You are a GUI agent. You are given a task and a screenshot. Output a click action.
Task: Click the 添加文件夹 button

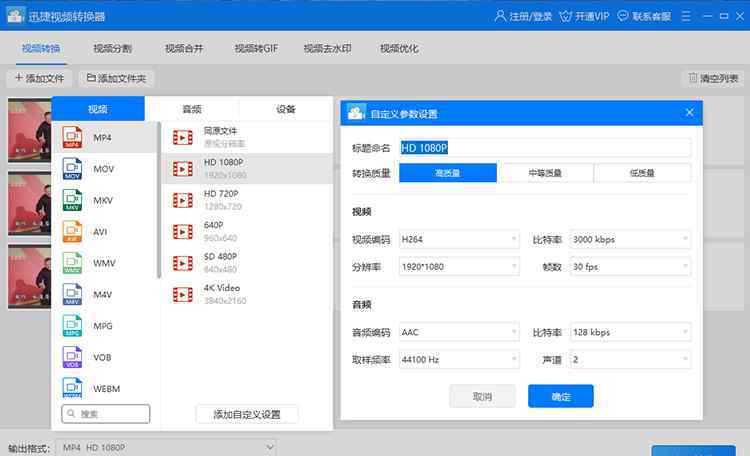(116, 78)
